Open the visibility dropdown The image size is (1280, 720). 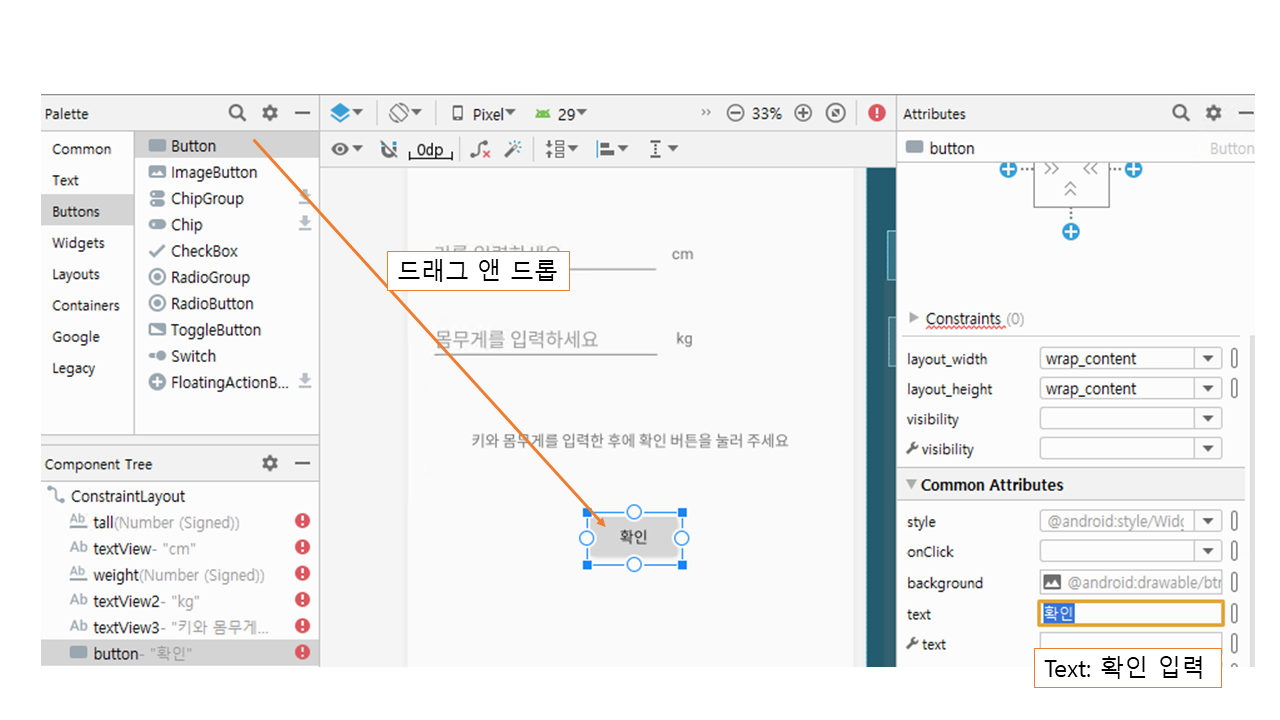click(1208, 419)
